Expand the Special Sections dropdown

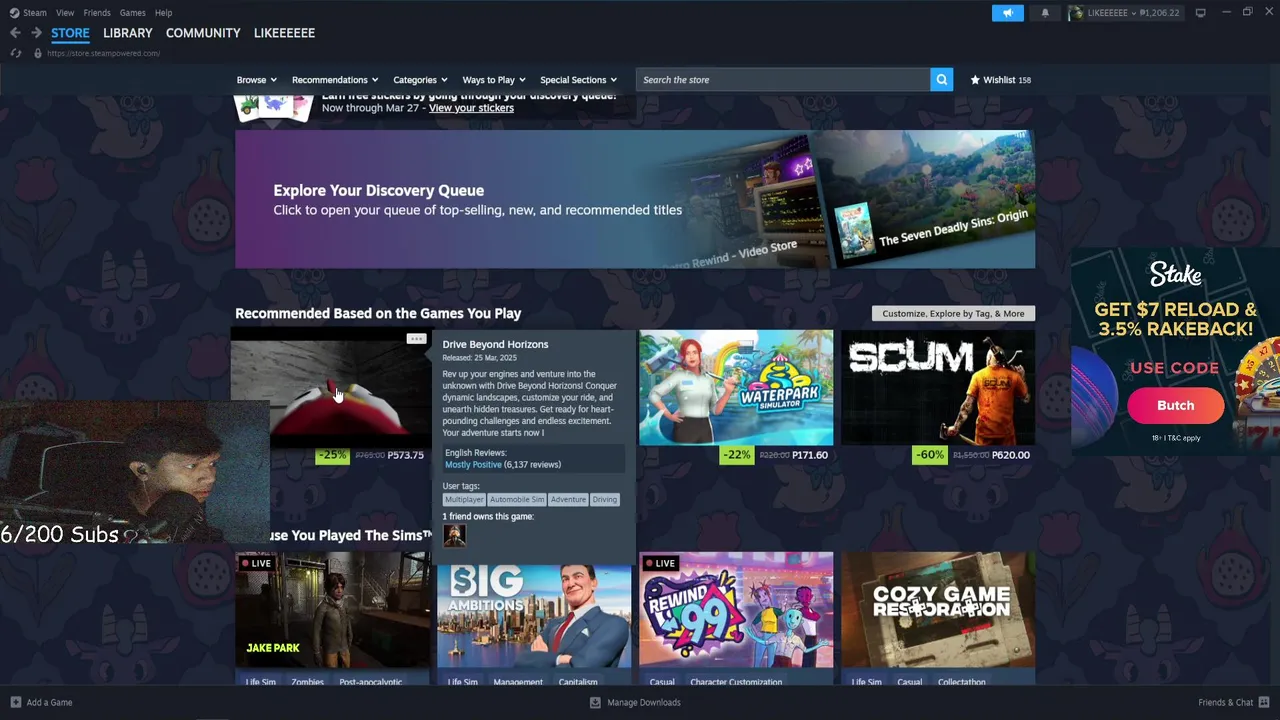[x=578, y=80]
